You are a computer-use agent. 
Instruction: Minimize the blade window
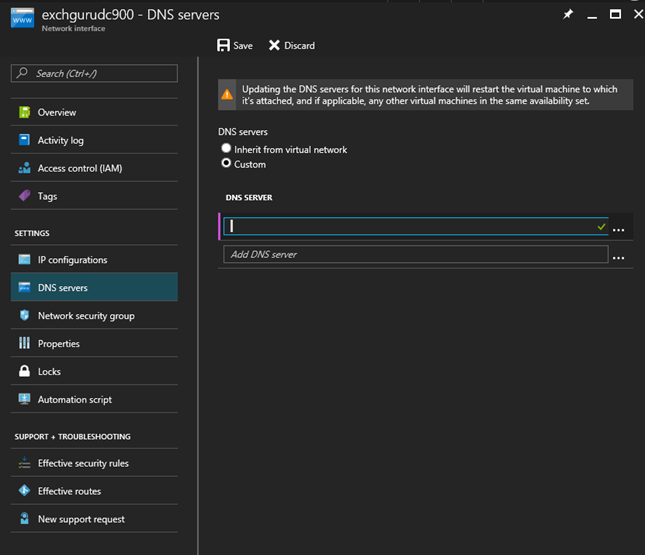592,16
